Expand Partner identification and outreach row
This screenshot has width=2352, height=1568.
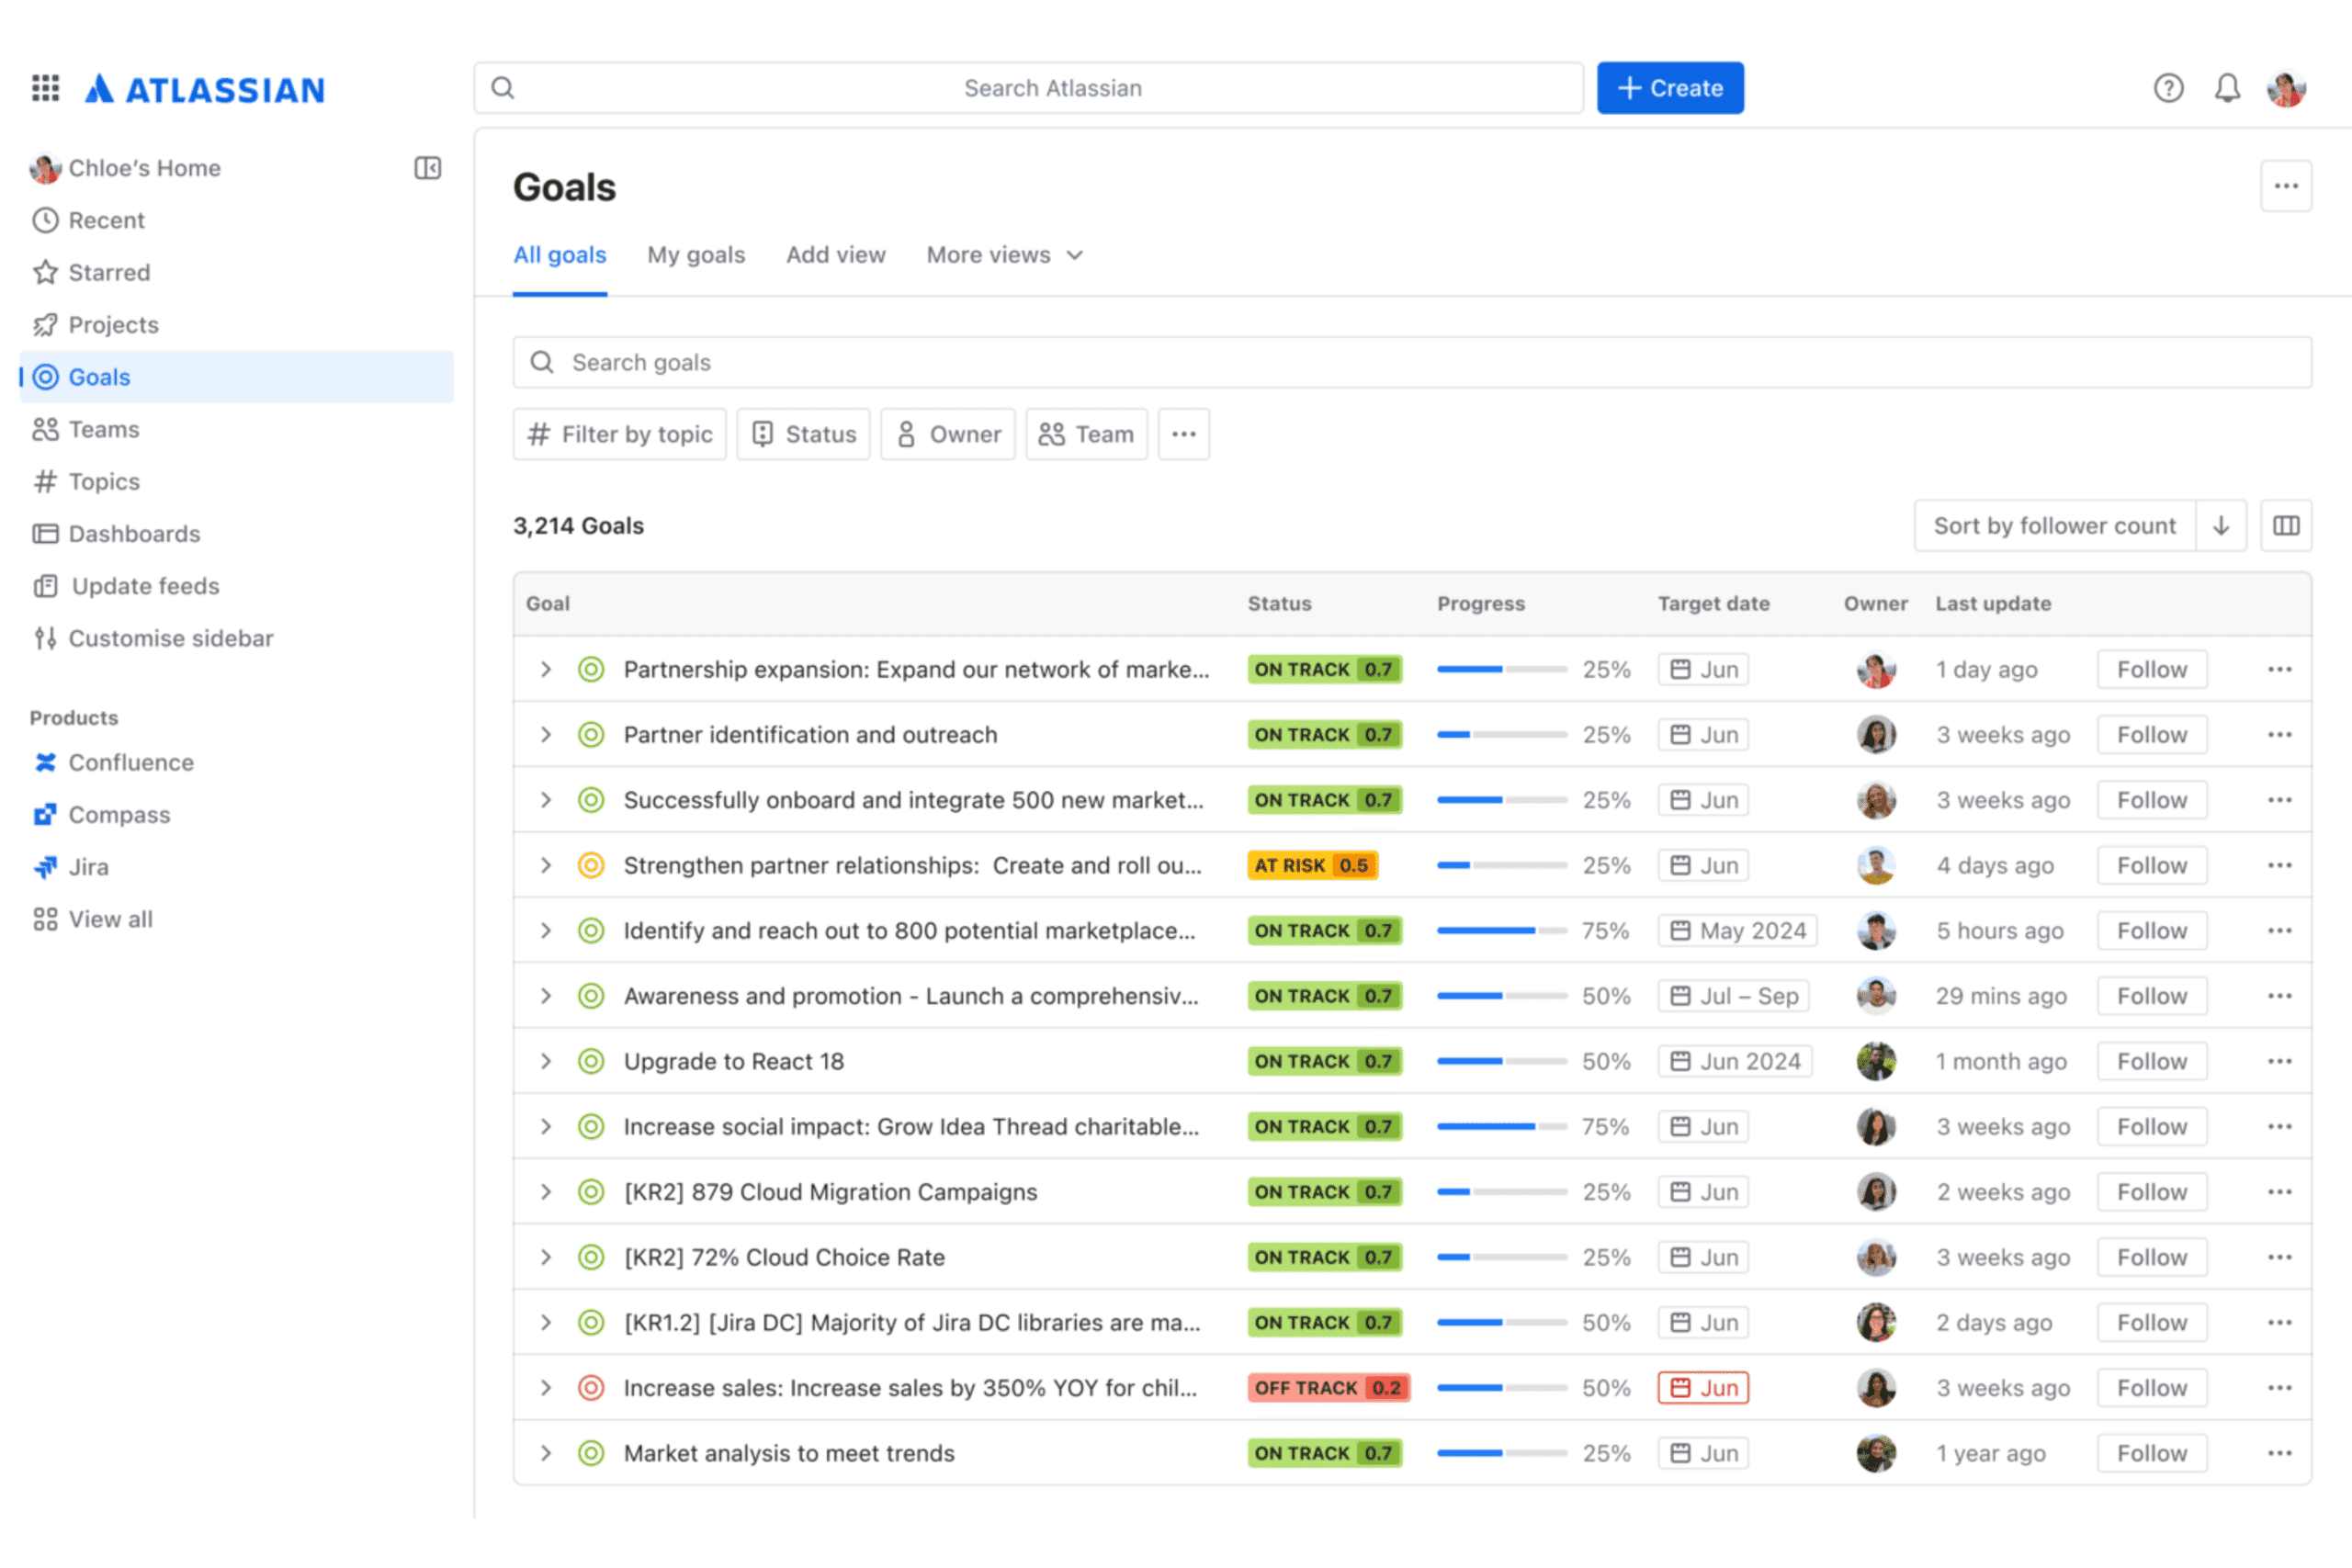546,735
